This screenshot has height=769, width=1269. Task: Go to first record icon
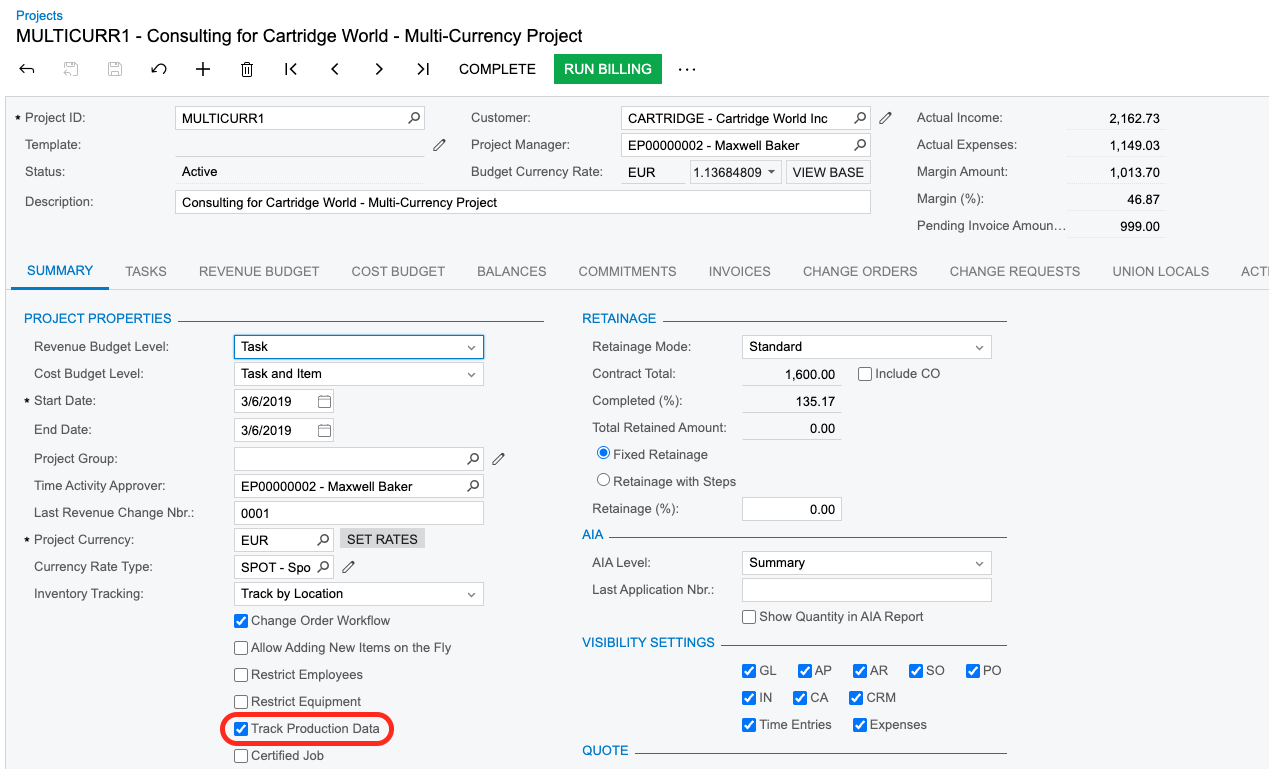pyautogui.click(x=291, y=69)
